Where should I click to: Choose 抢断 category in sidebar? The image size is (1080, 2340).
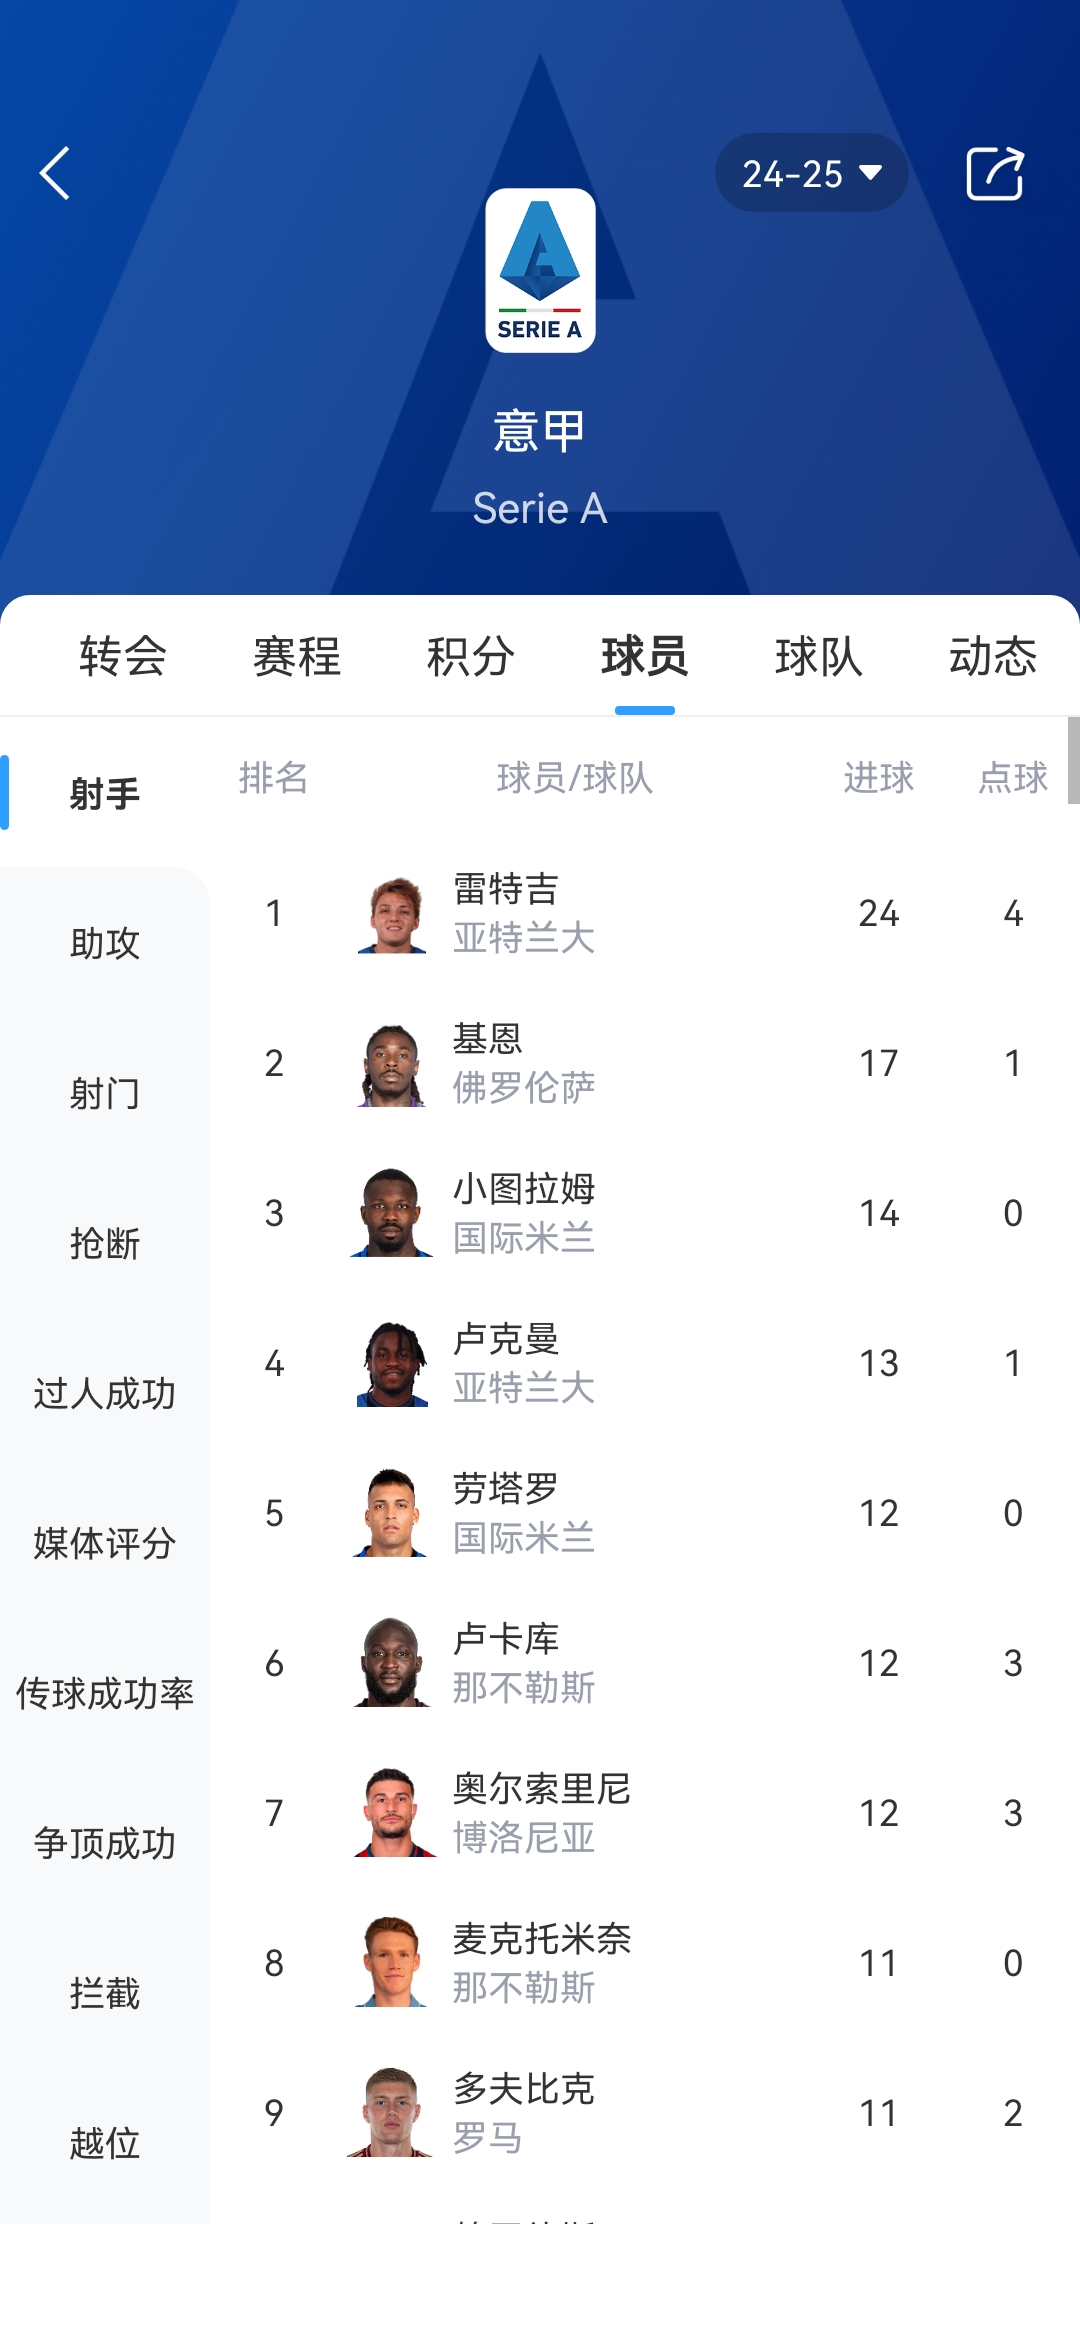(105, 1243)
